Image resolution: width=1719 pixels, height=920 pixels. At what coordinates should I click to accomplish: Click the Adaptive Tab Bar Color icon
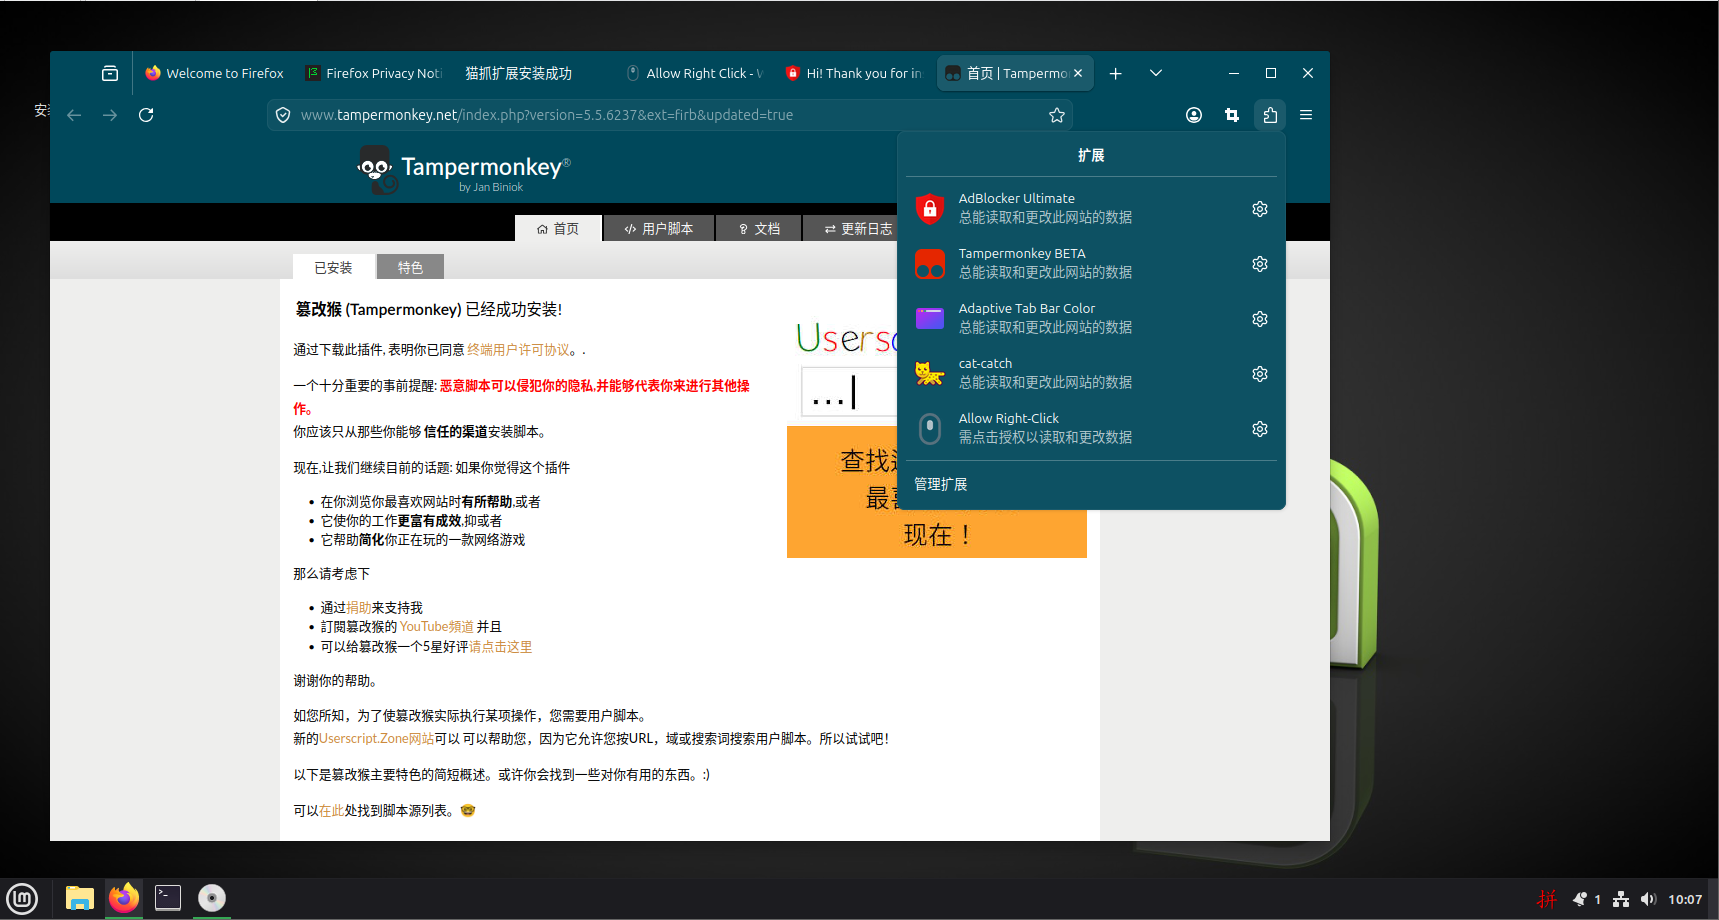(930, 319)
